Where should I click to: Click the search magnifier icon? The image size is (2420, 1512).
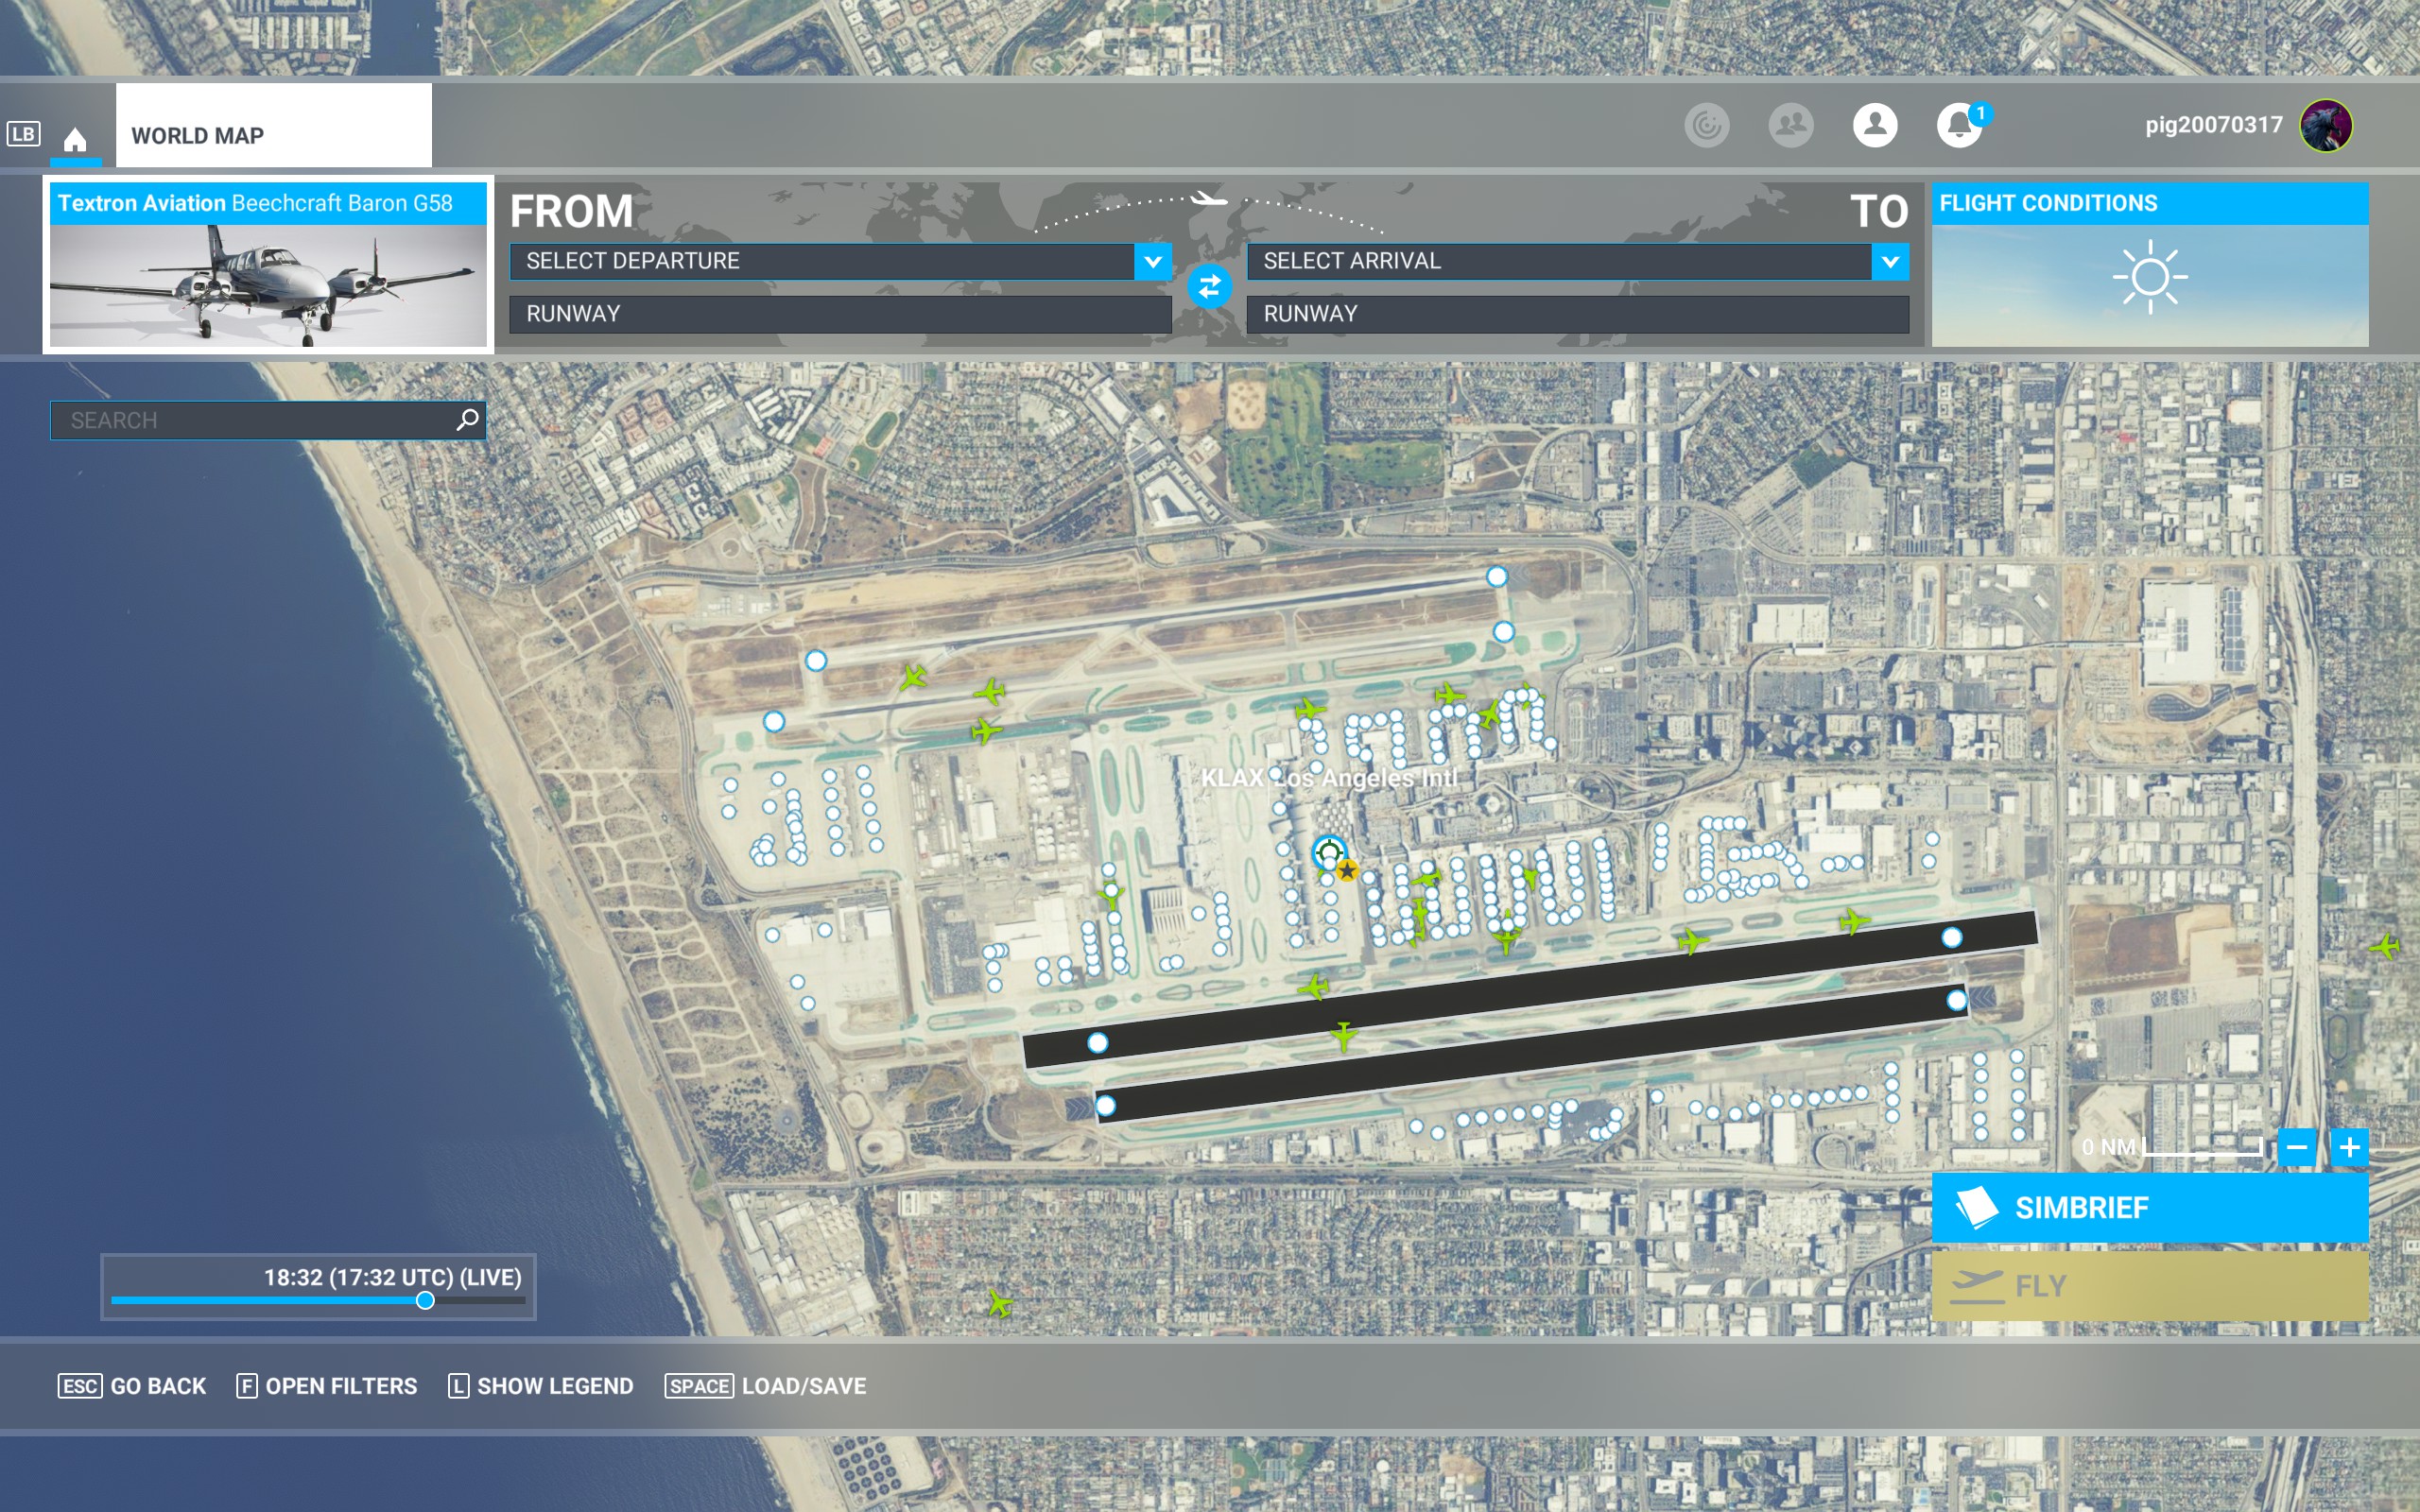(x=467, y=420)
